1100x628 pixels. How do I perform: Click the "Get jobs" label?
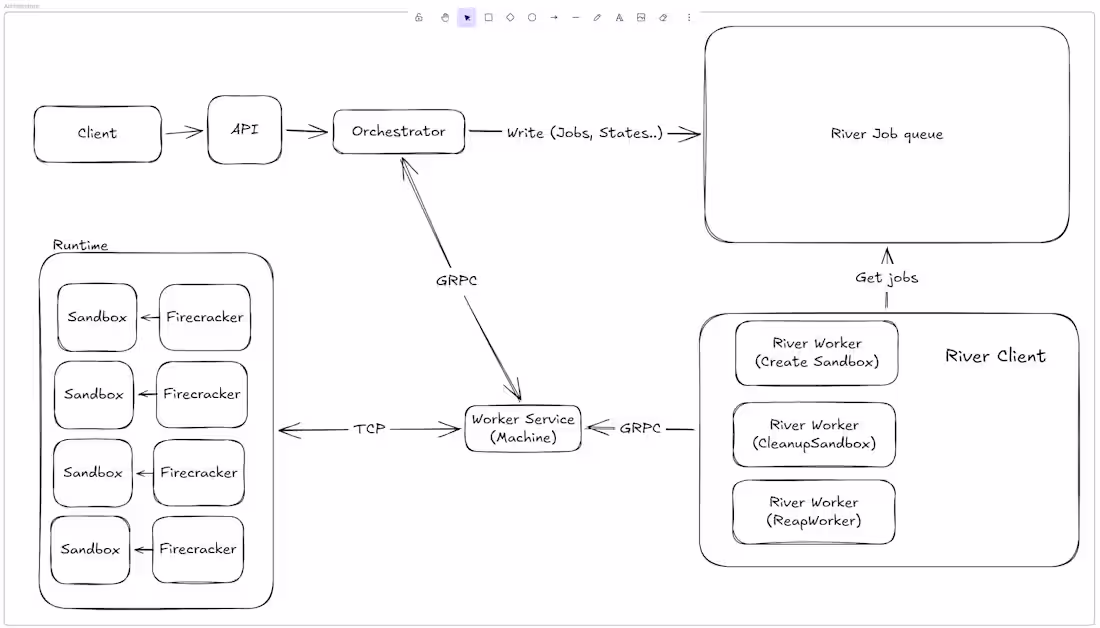887,278
